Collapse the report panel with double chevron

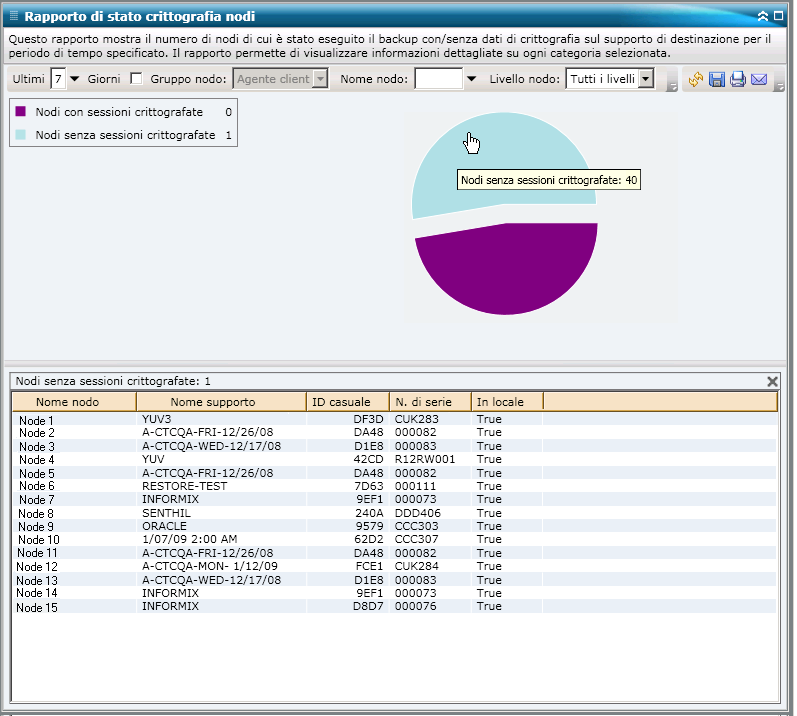[x=763, y=16]
